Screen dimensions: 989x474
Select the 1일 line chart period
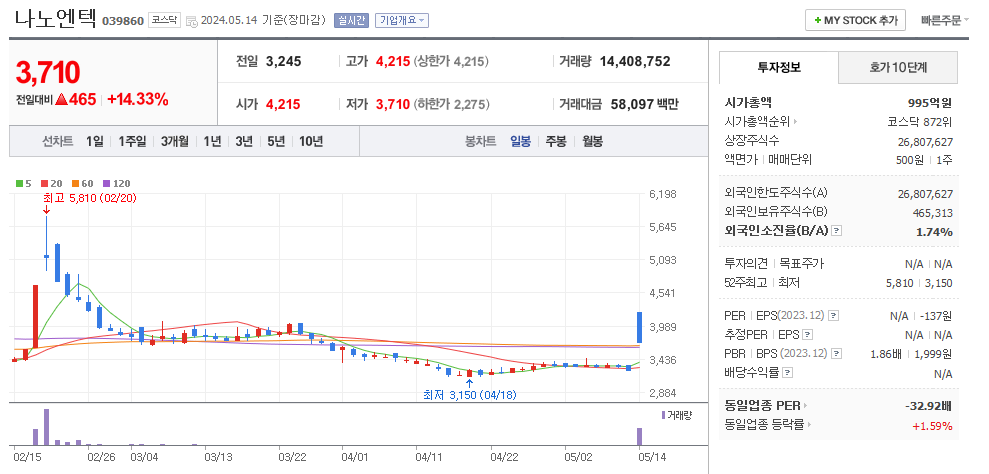95,141
